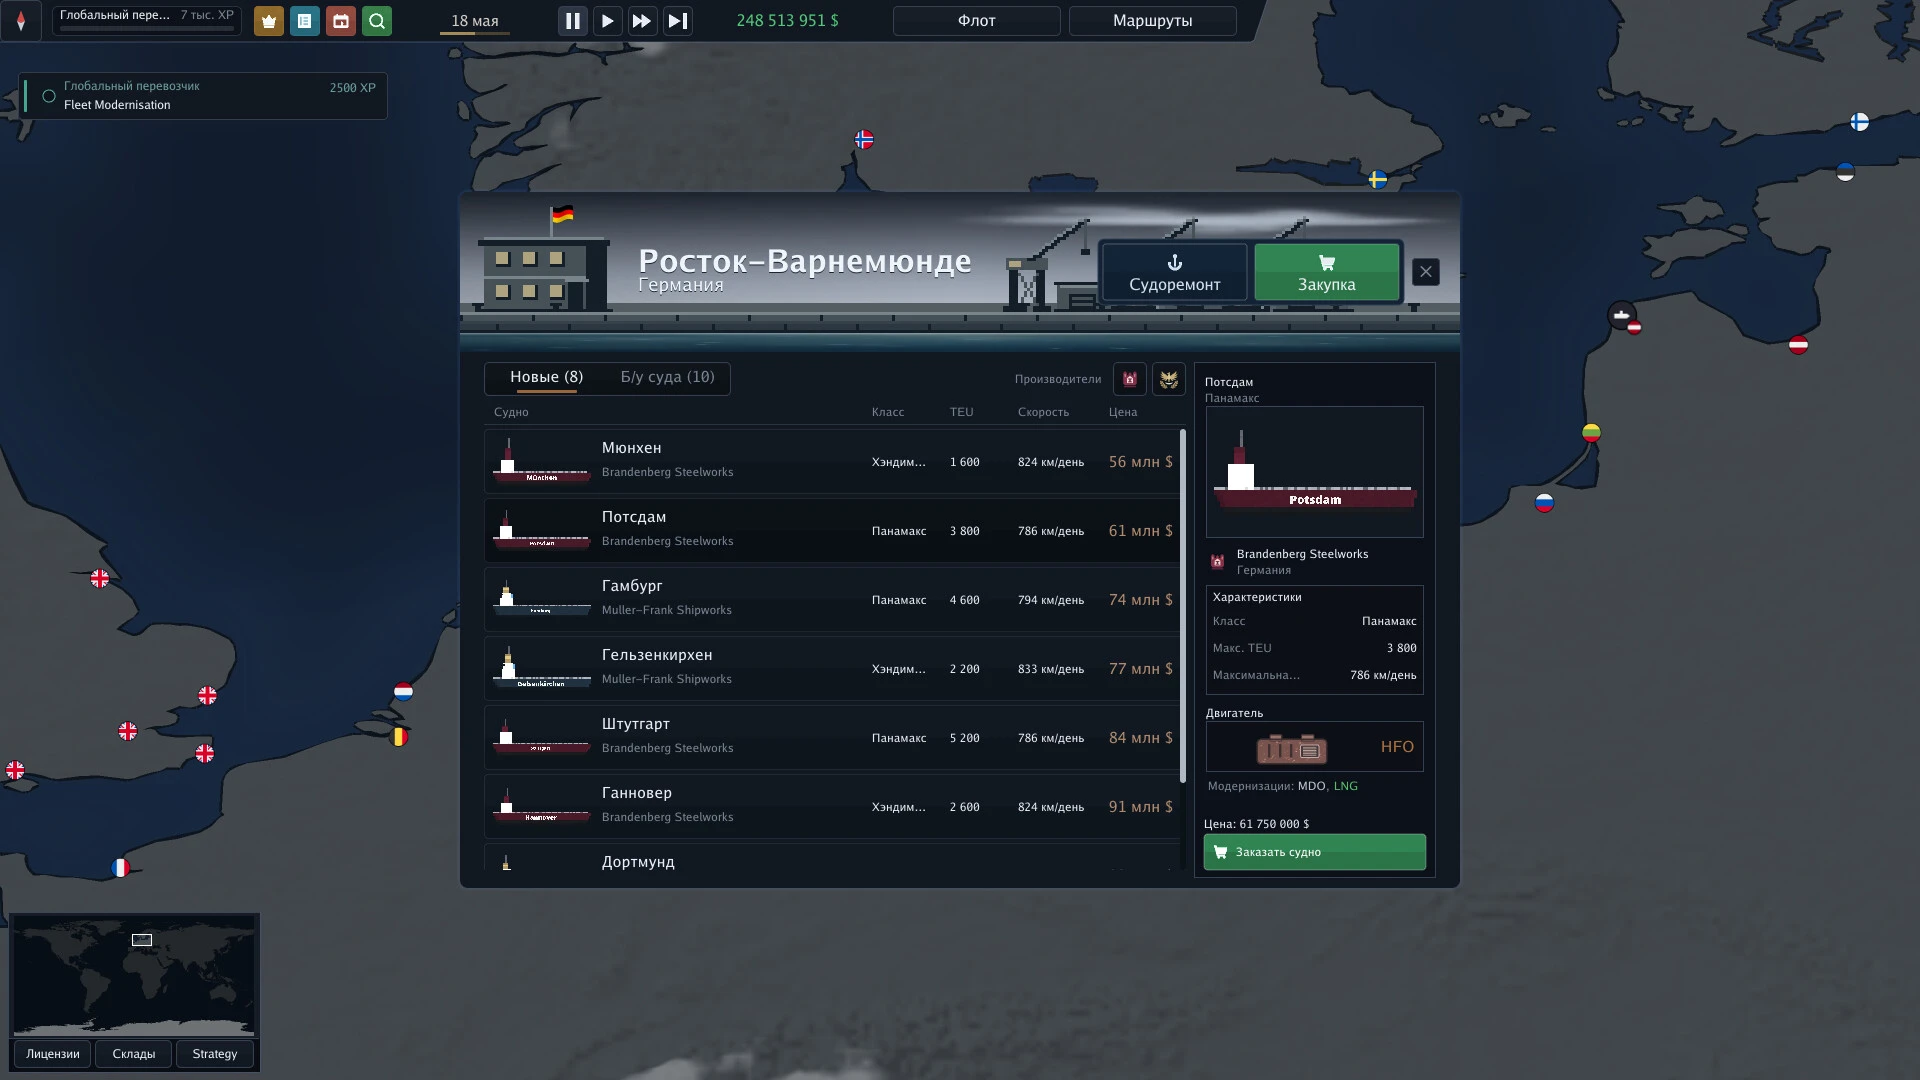Click the Netherlands flag port marker
The width and height of the screenshot is (1920, 1080).
(x=404, y=692)
